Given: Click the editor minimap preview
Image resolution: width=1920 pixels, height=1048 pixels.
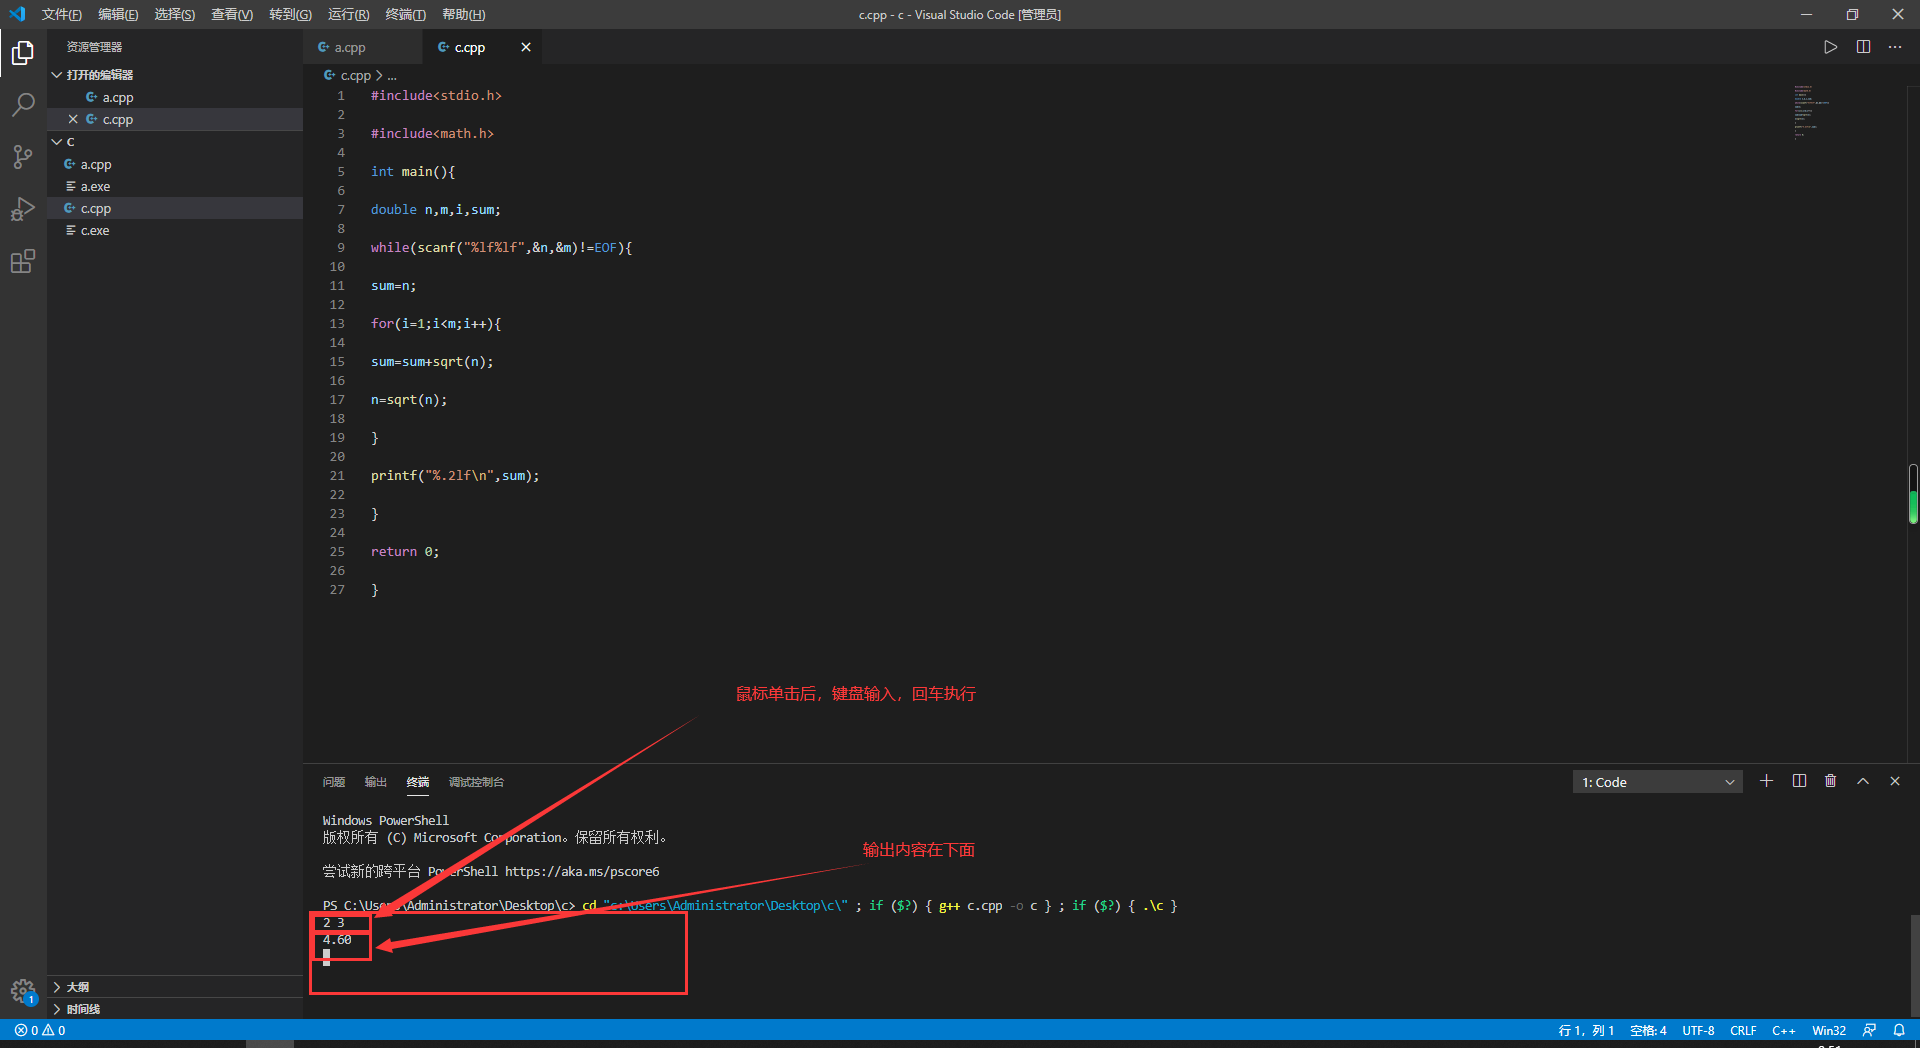Looking at the screenshot, I should 1810,111.
